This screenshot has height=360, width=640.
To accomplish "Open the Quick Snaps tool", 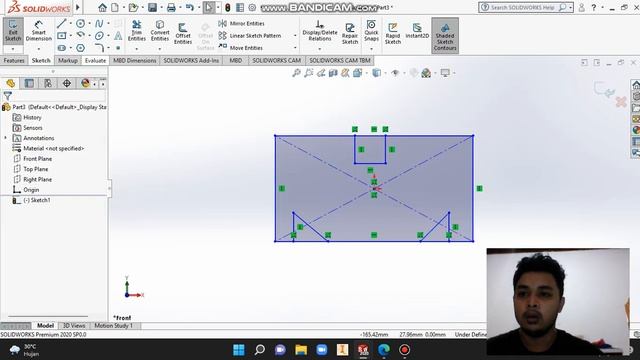I will 371,31.
